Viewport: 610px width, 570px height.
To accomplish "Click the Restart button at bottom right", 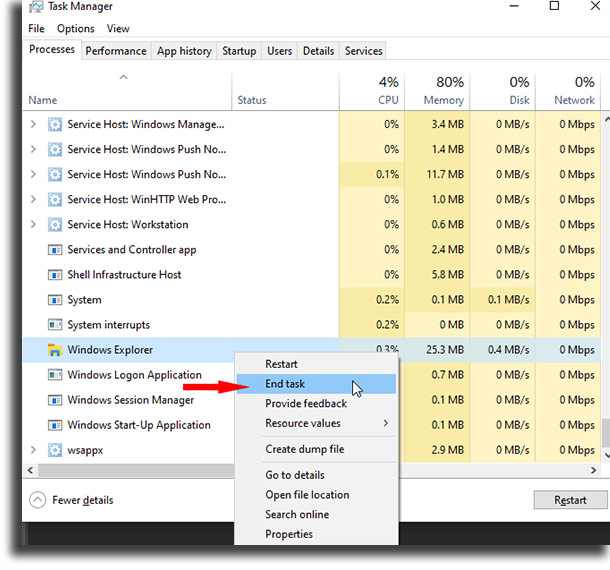I will point(570,500).
